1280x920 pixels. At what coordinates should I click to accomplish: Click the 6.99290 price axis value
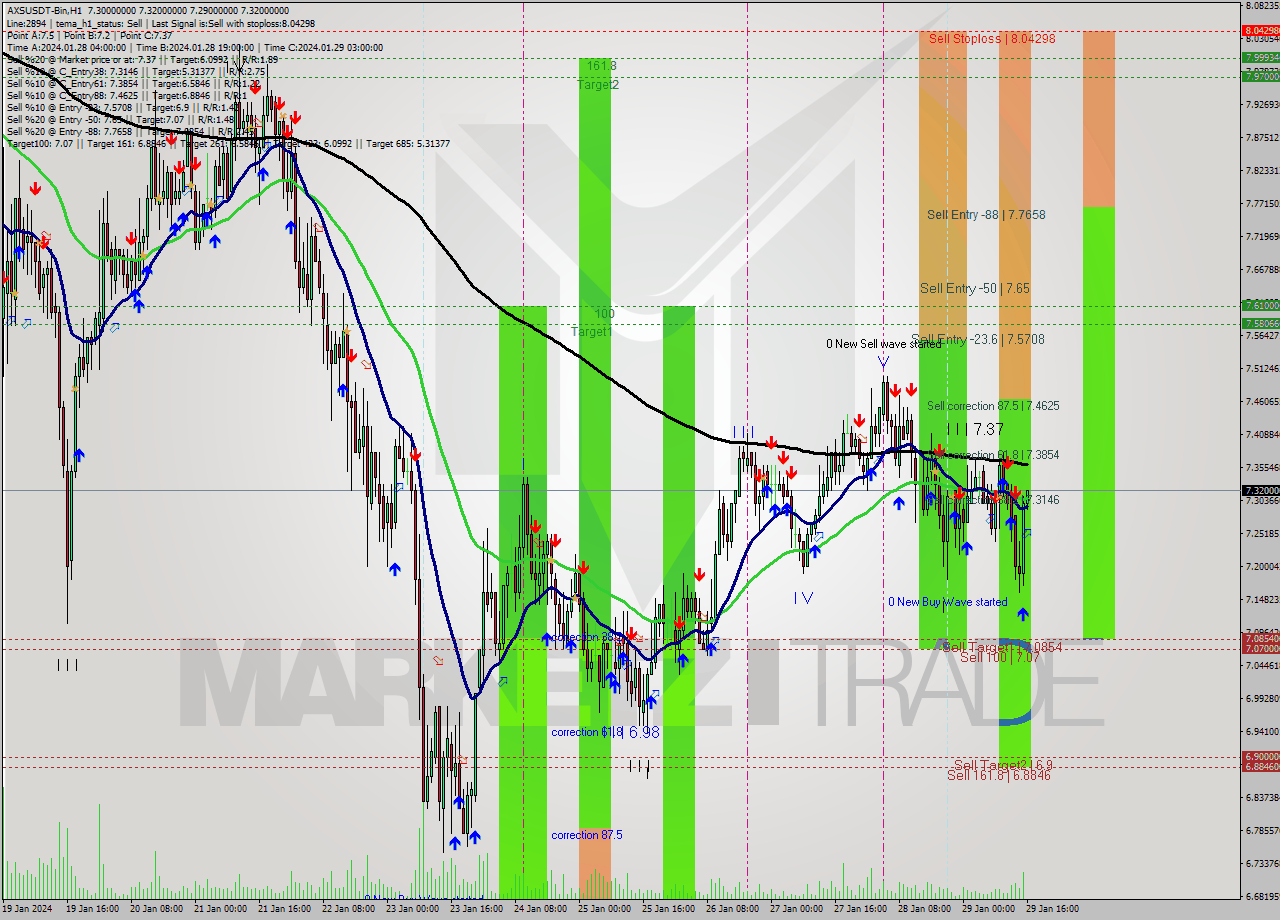[1262, 698]
